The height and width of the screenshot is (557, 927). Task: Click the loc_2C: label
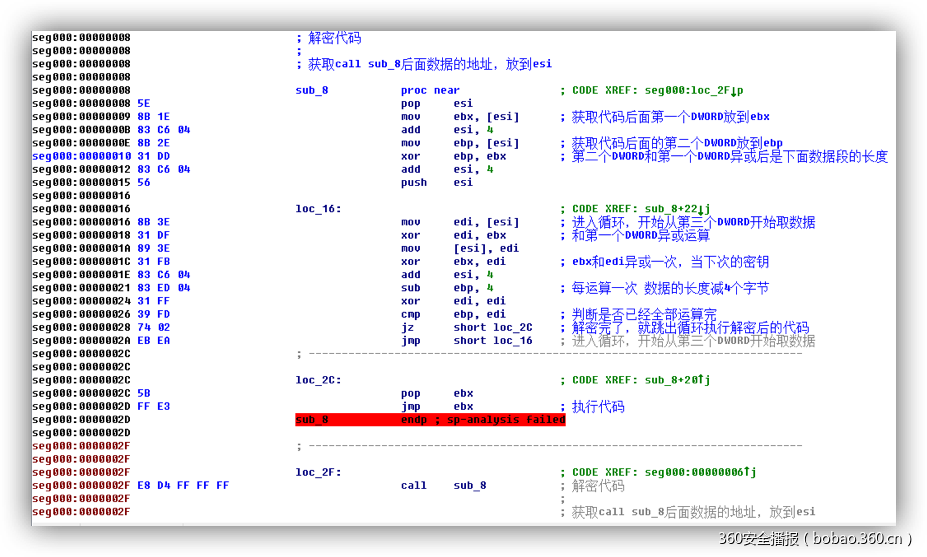(318, 380)
